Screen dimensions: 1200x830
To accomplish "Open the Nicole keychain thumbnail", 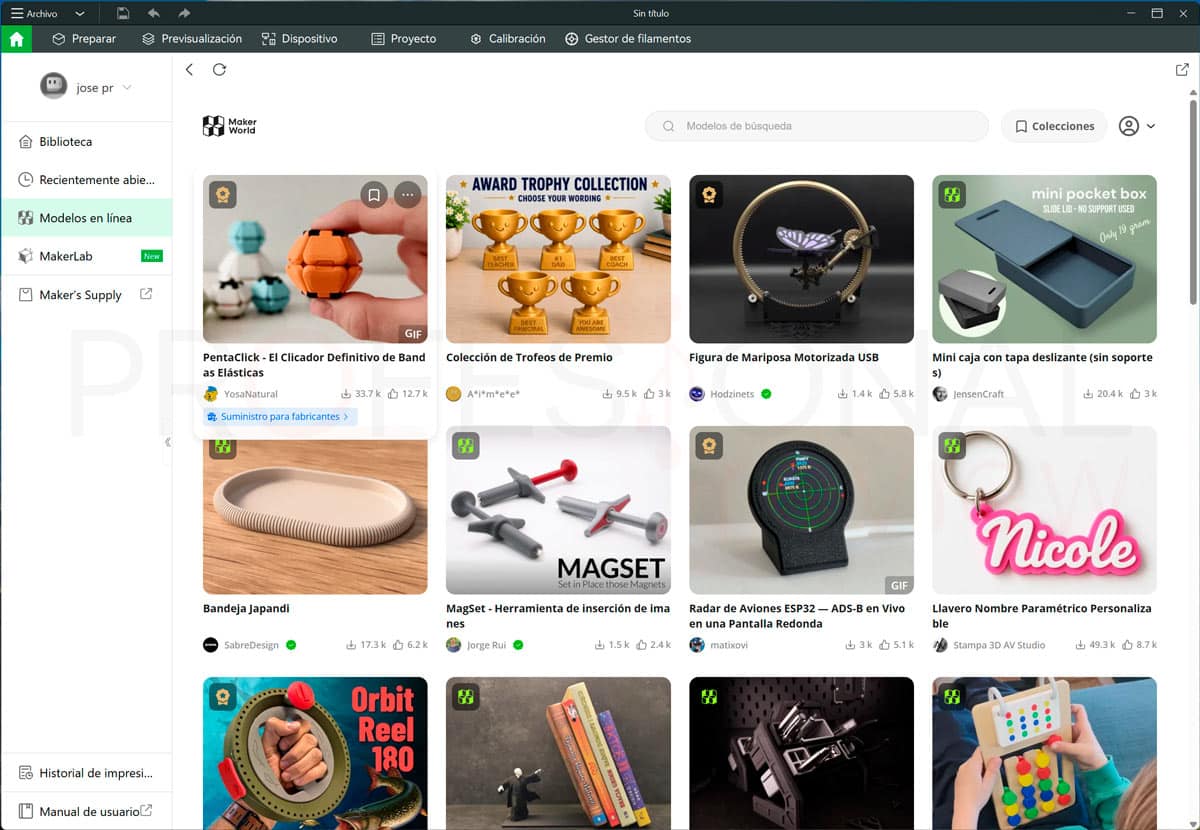I will 1044,510.
